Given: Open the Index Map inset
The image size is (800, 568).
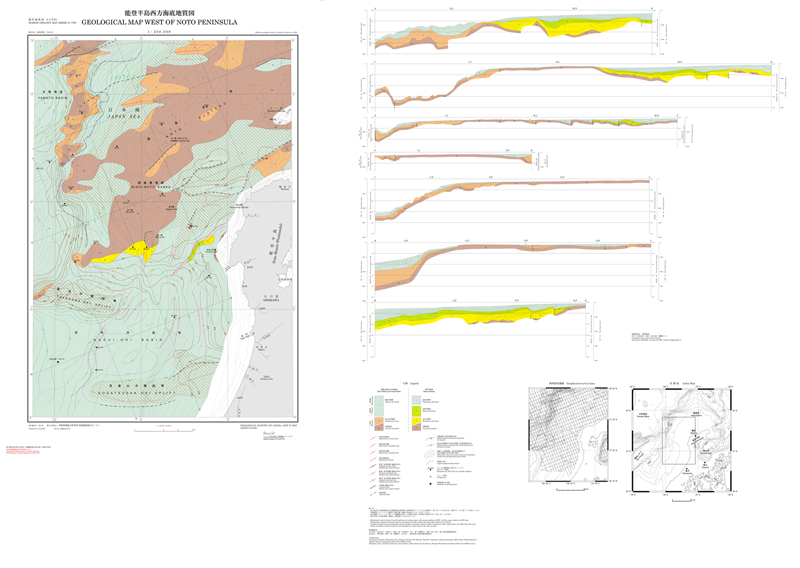Looking at the screenshot, I should pos(683,440).
